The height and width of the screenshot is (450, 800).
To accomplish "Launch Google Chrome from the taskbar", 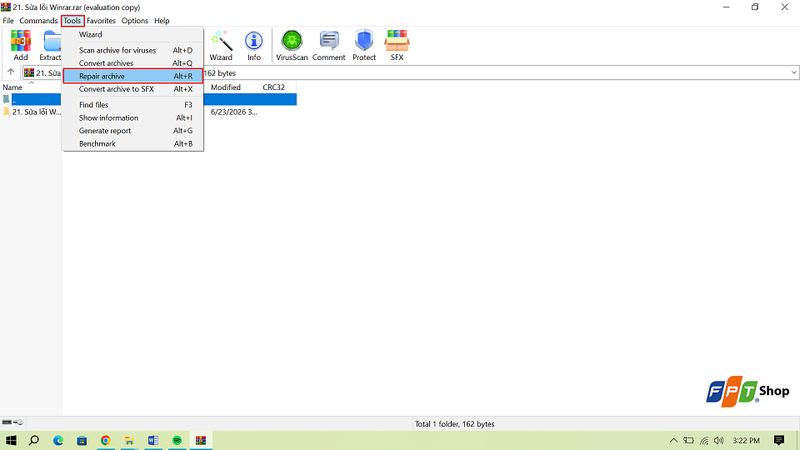I will tap(106, 440).
